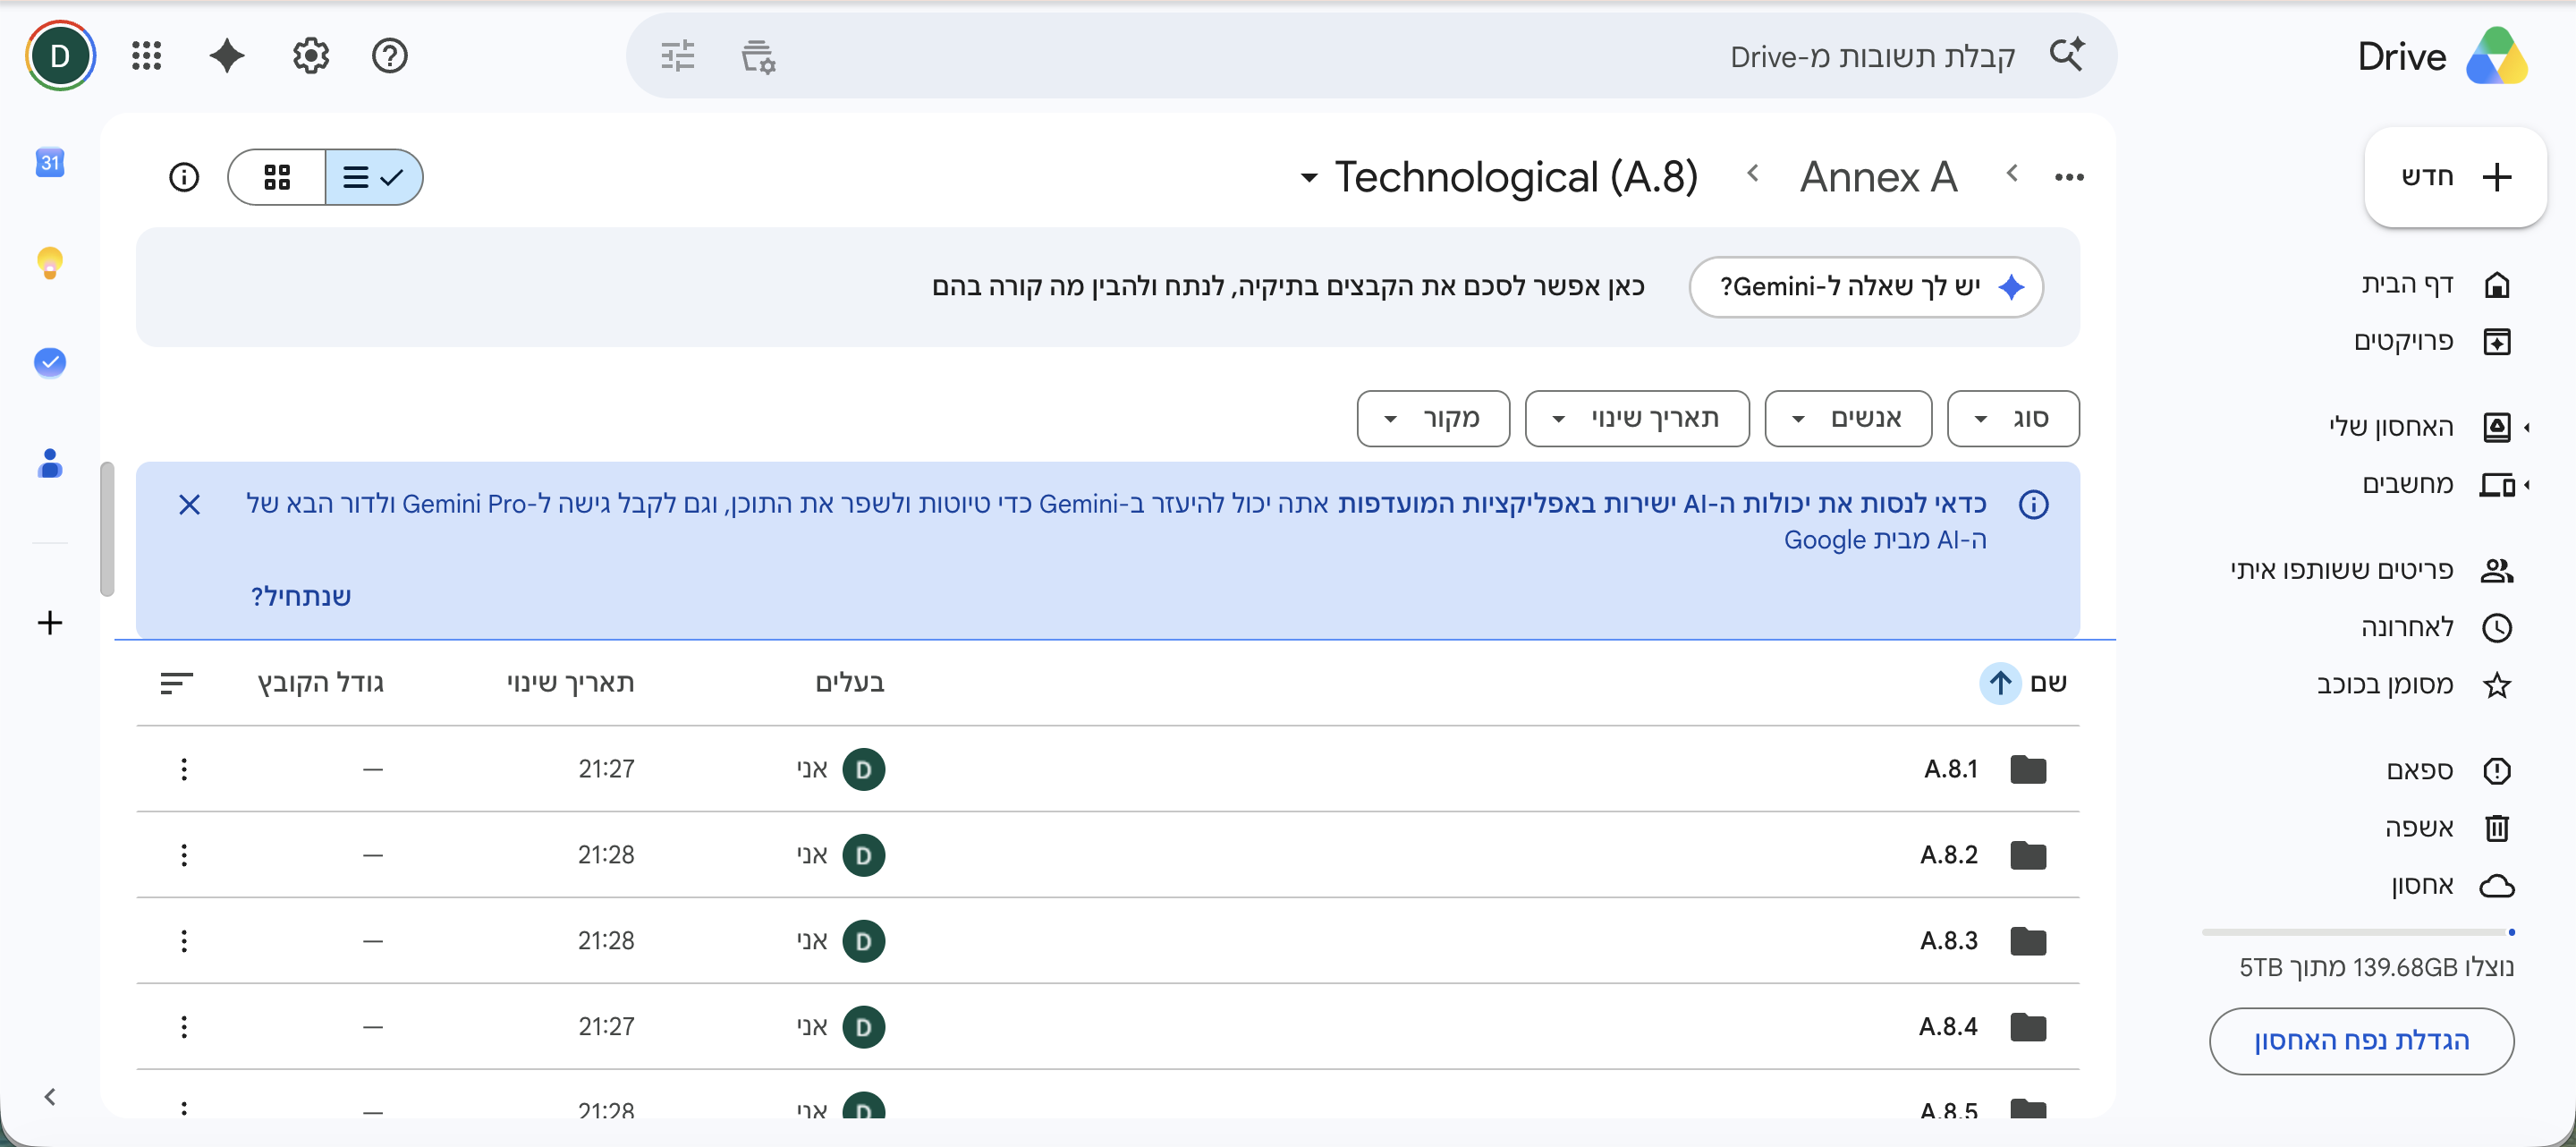
Task: Click the חדש New button
Action: 2455,177
